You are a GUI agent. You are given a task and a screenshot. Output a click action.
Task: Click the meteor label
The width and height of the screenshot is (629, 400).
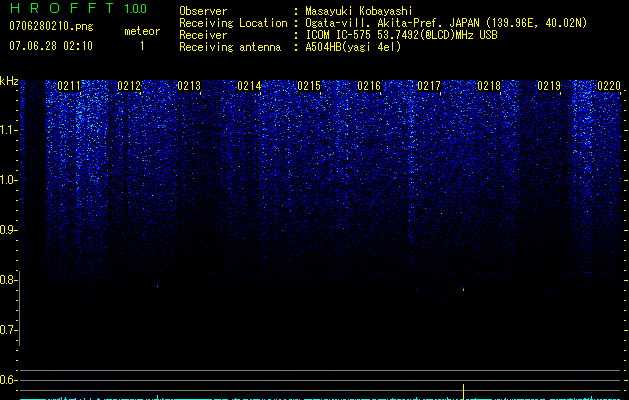pos(142,31)
